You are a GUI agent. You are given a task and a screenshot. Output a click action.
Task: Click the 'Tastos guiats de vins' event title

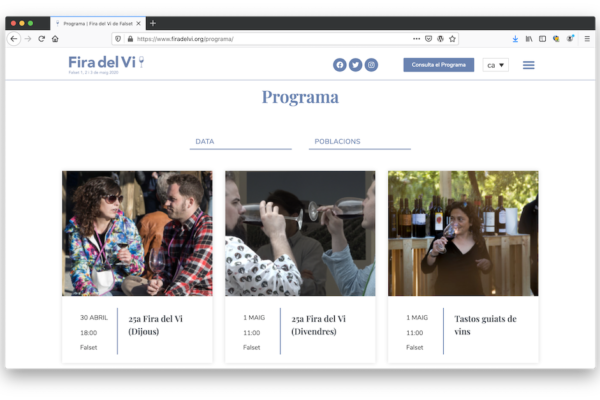[x=485, y=325]
